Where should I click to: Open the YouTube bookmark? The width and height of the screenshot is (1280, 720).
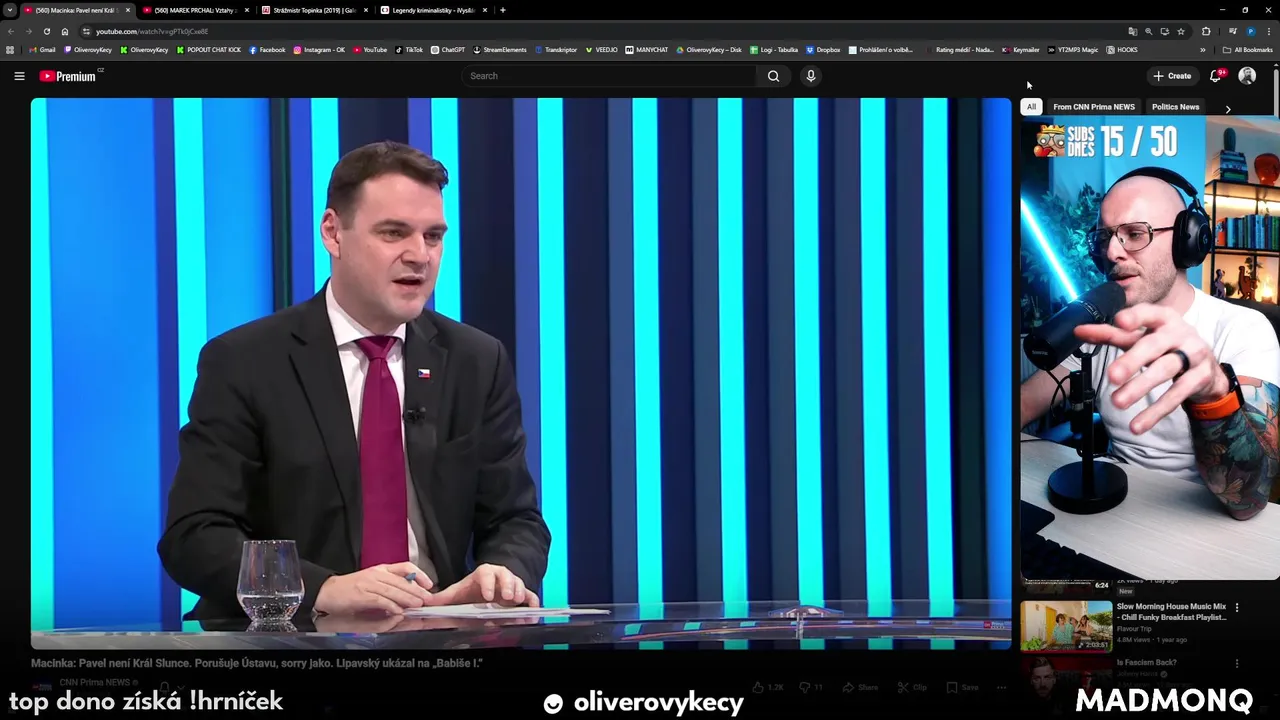coord(370,50)
